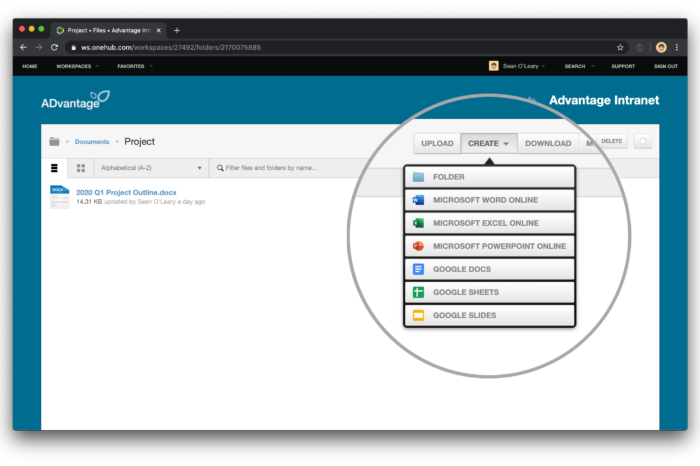700x466 pixels.
Task: Click the extension icon beside the bookmark star
Action: click(x=639, y=47)
